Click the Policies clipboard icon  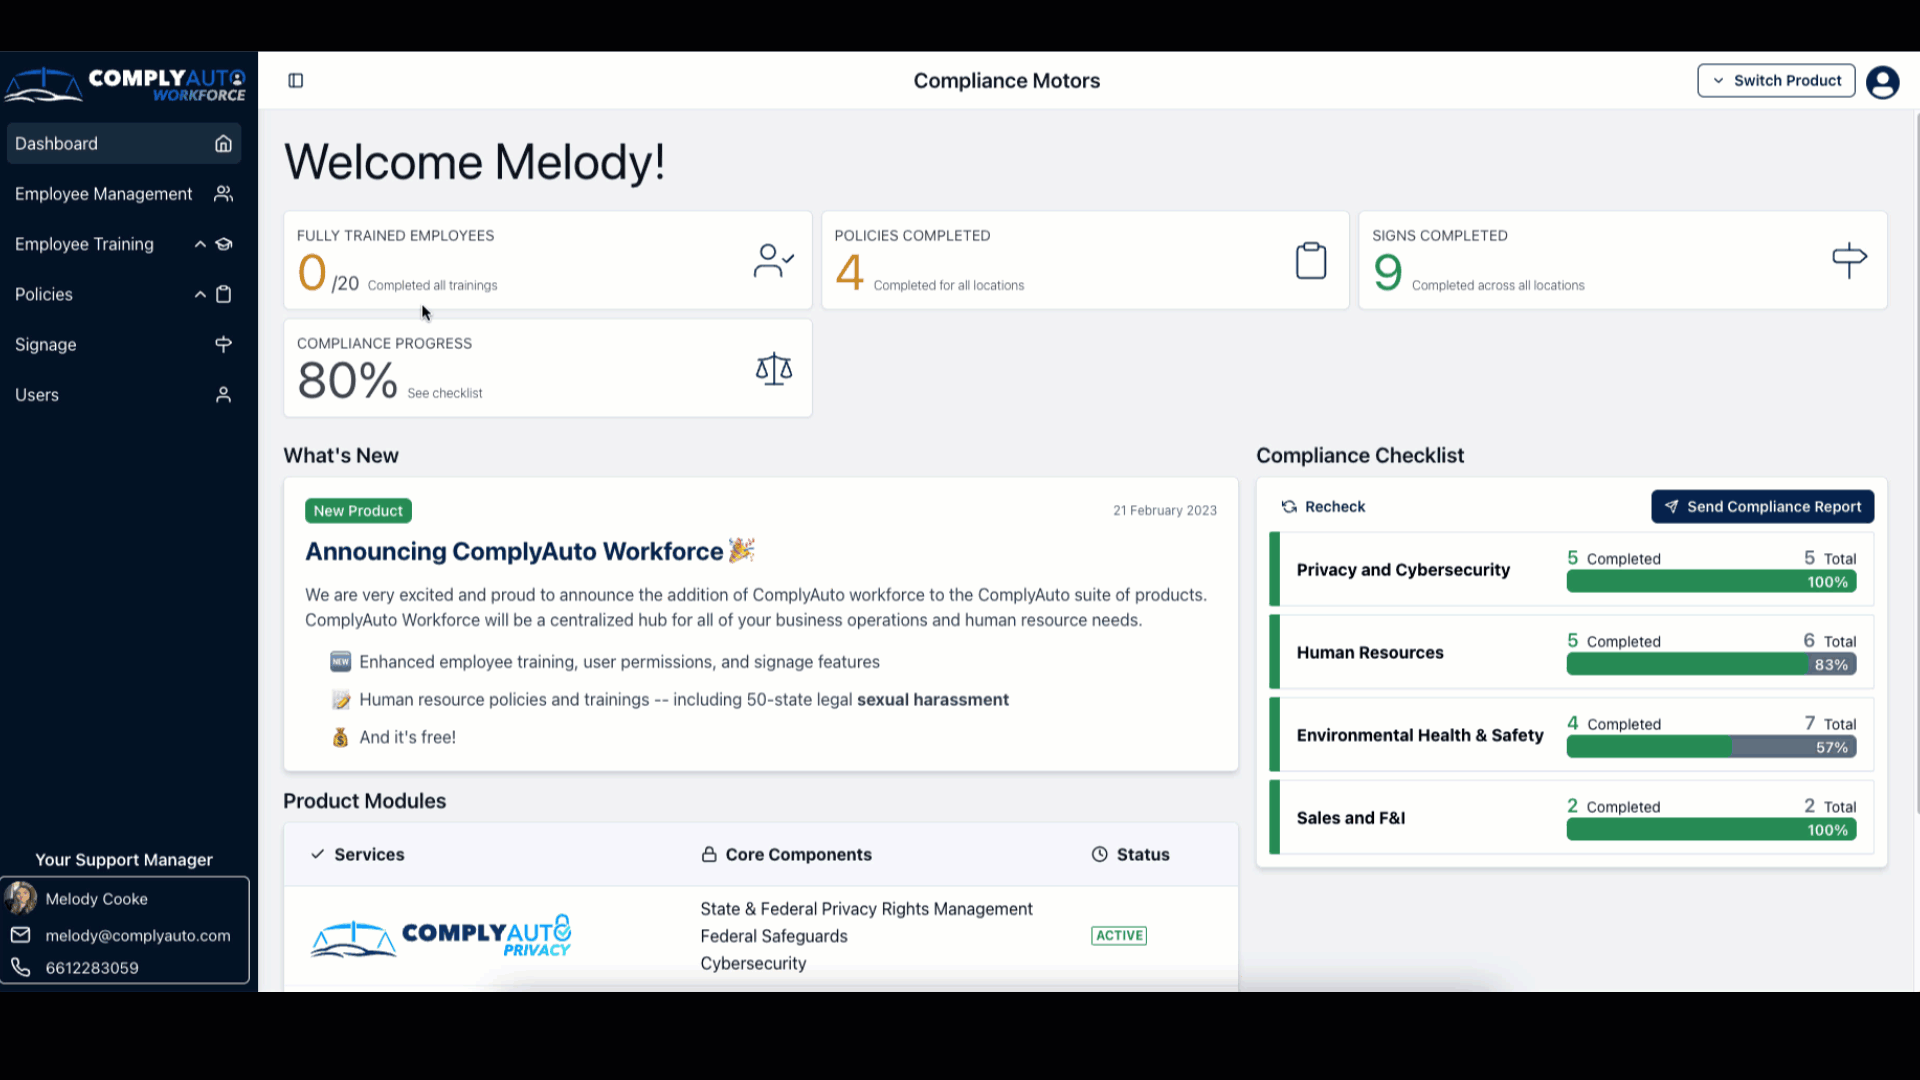(223, 293)
